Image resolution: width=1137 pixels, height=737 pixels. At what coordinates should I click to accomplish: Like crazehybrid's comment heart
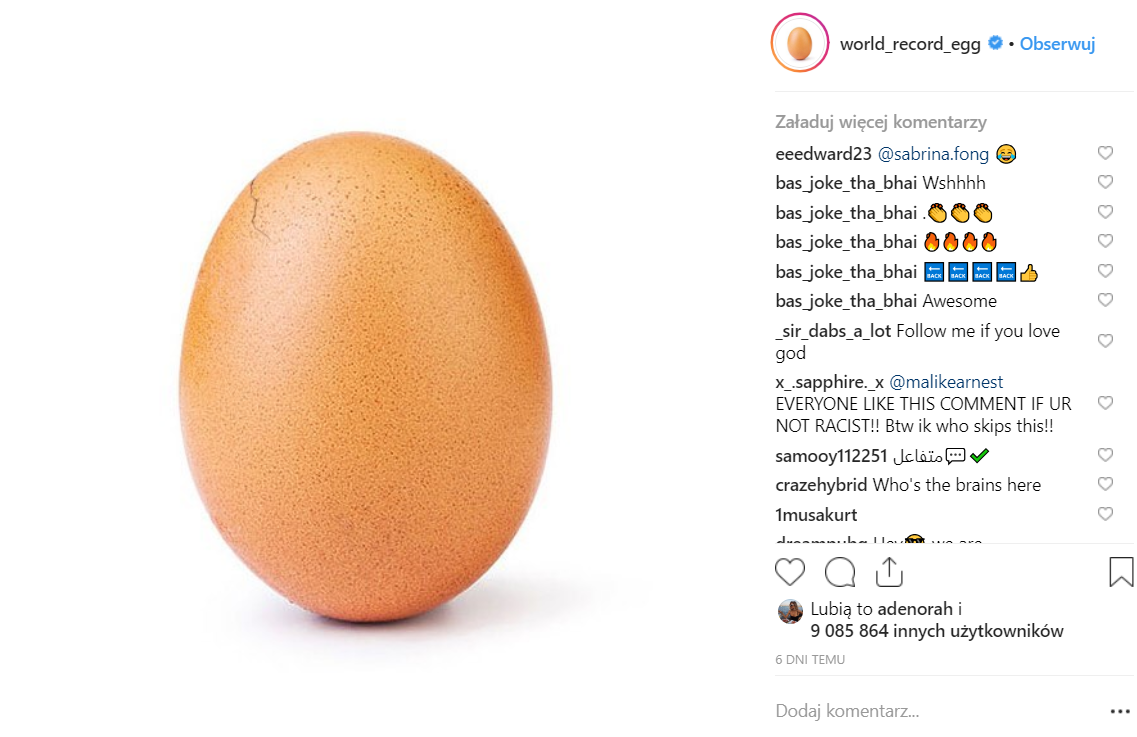(1105, 484)
